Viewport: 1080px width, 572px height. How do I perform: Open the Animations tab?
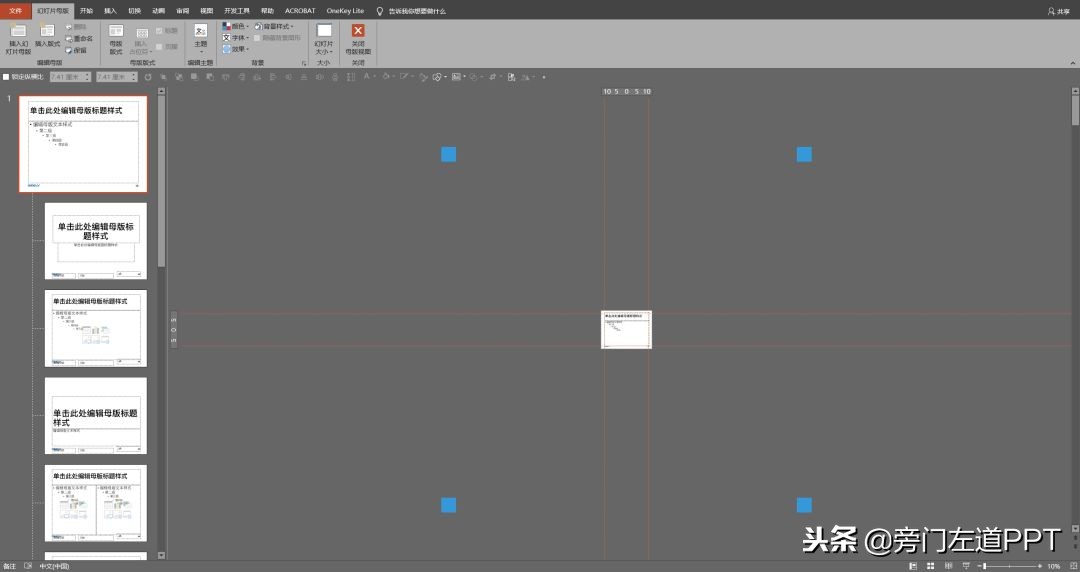[158, 10]
